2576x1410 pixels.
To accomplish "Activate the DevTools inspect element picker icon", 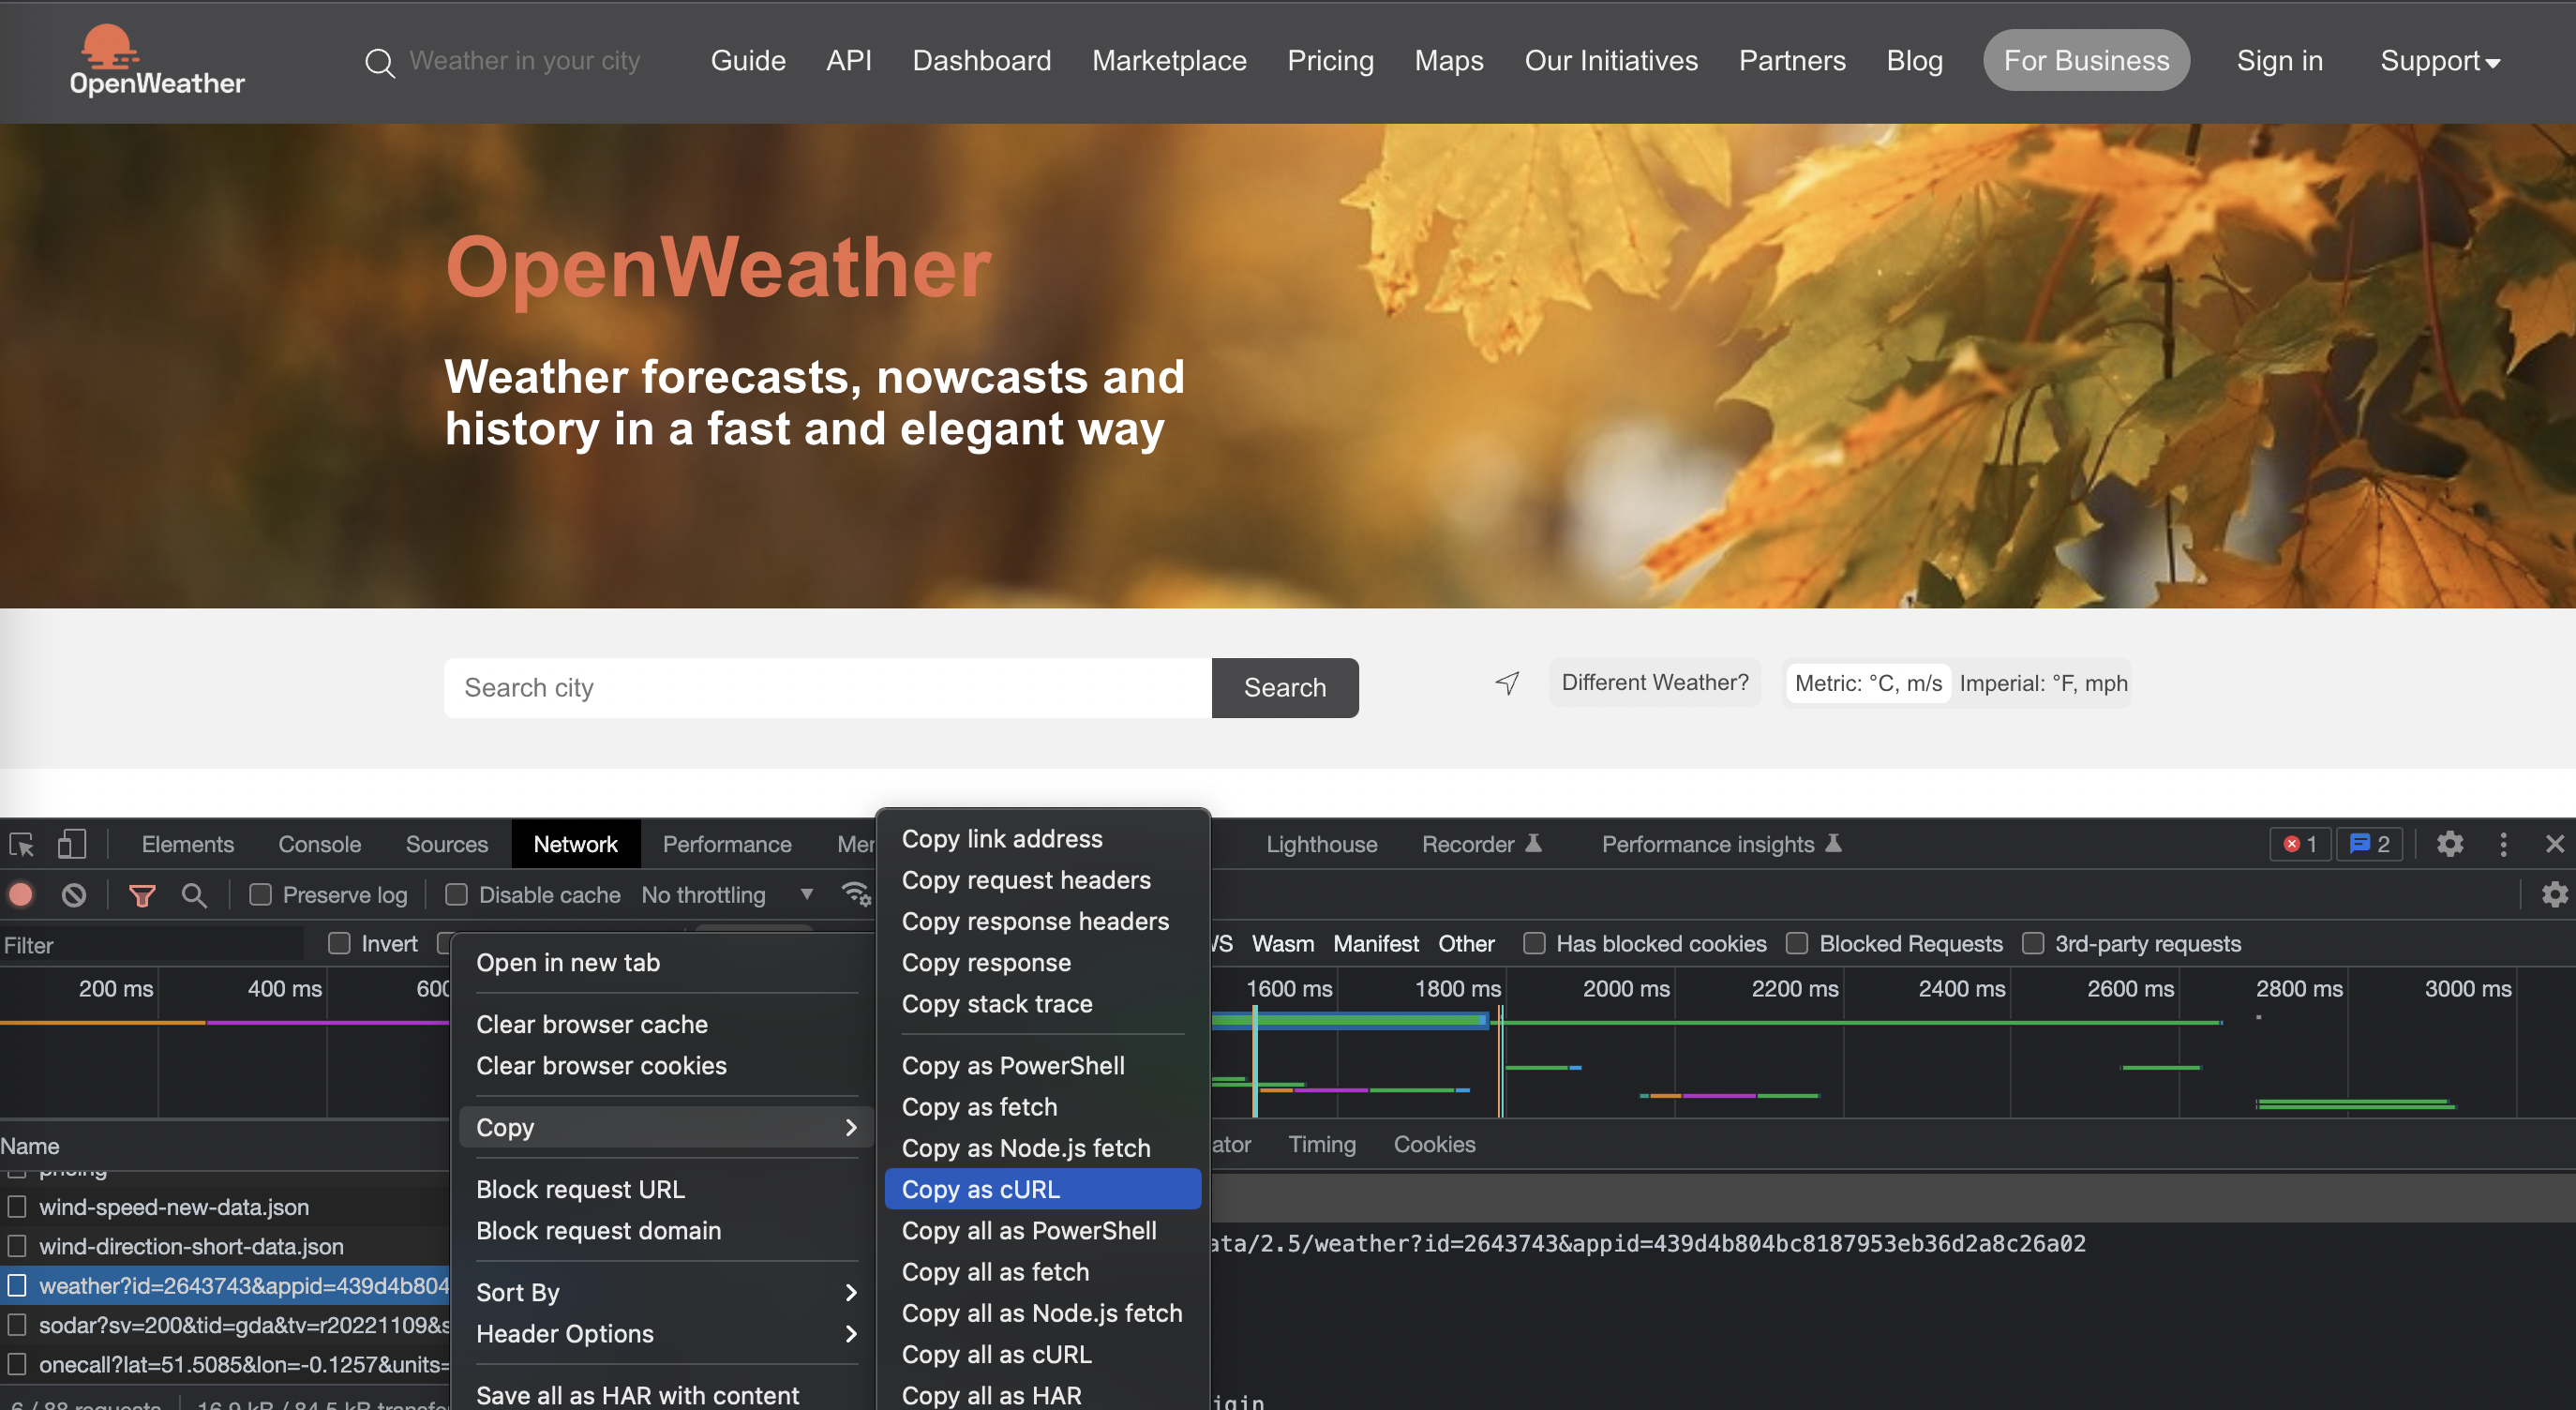I will pyautogui.click(x=22, y=844).
